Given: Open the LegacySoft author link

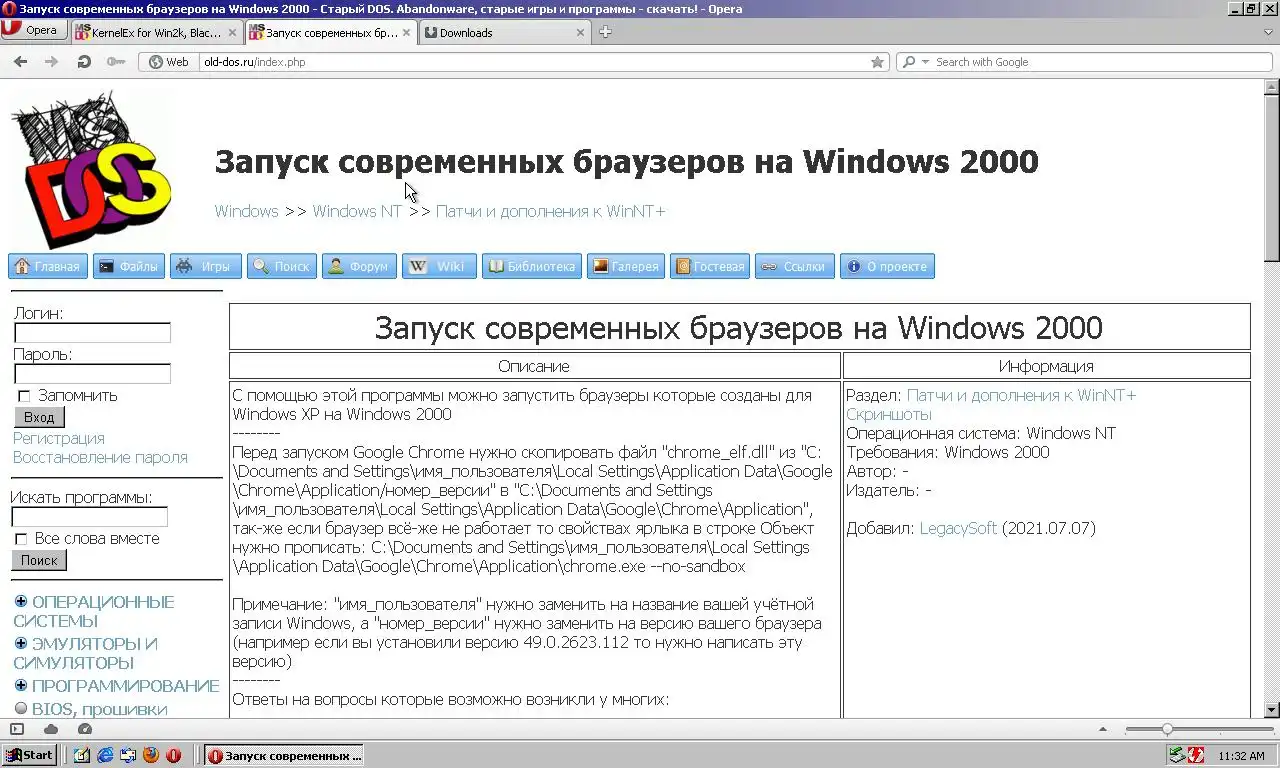Looking at the screenshot, I should [958, 528].
